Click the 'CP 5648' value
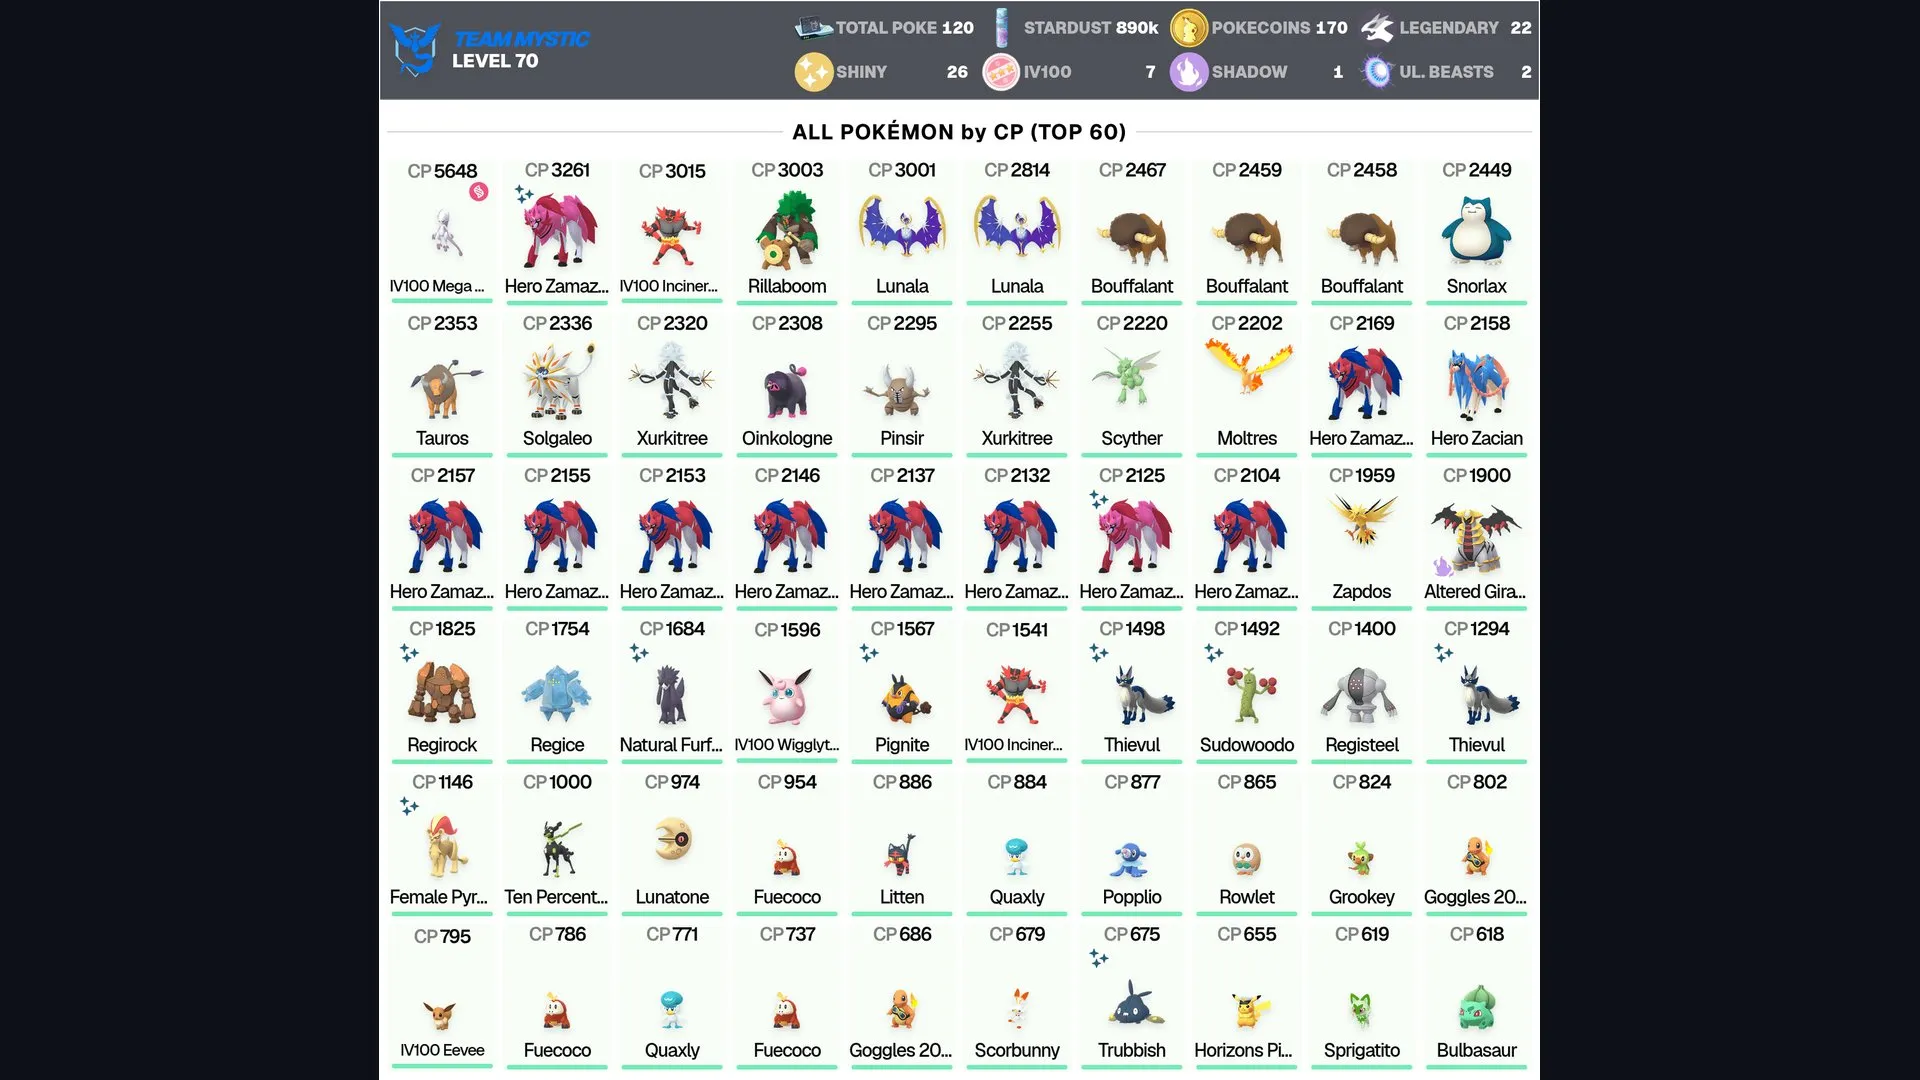 (442, 171)
